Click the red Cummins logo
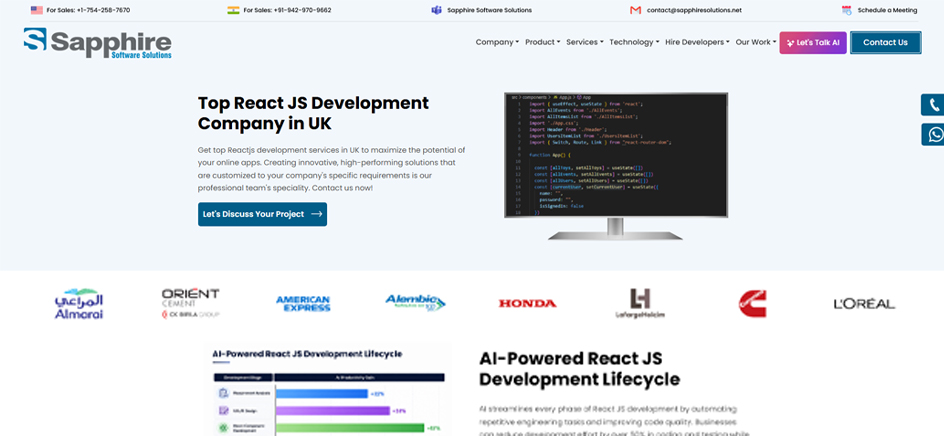 click(x=753, y=304)
